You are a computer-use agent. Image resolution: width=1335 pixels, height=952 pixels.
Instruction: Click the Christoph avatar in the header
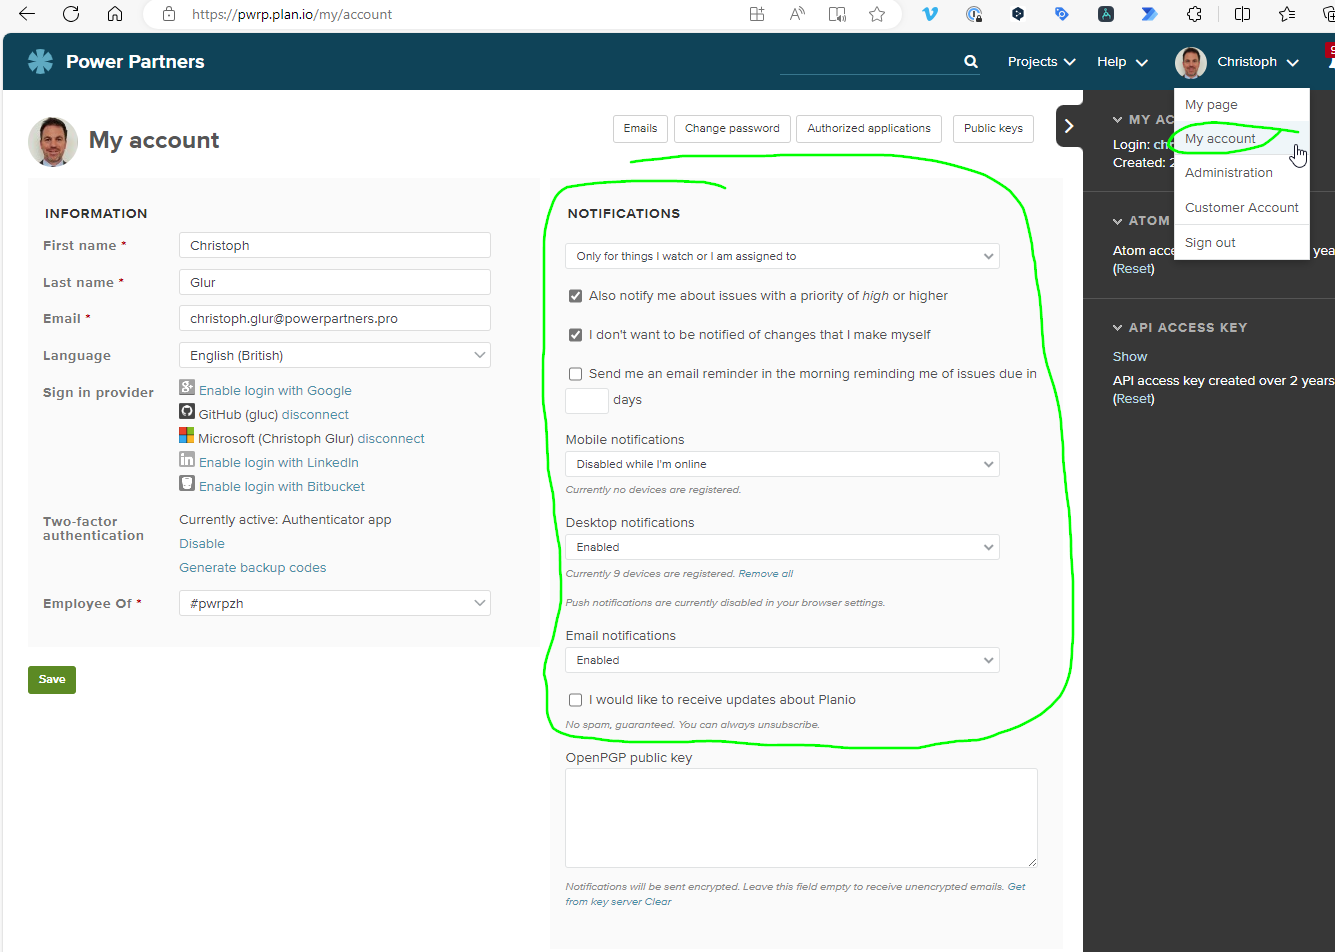(x=1191, y=62)
